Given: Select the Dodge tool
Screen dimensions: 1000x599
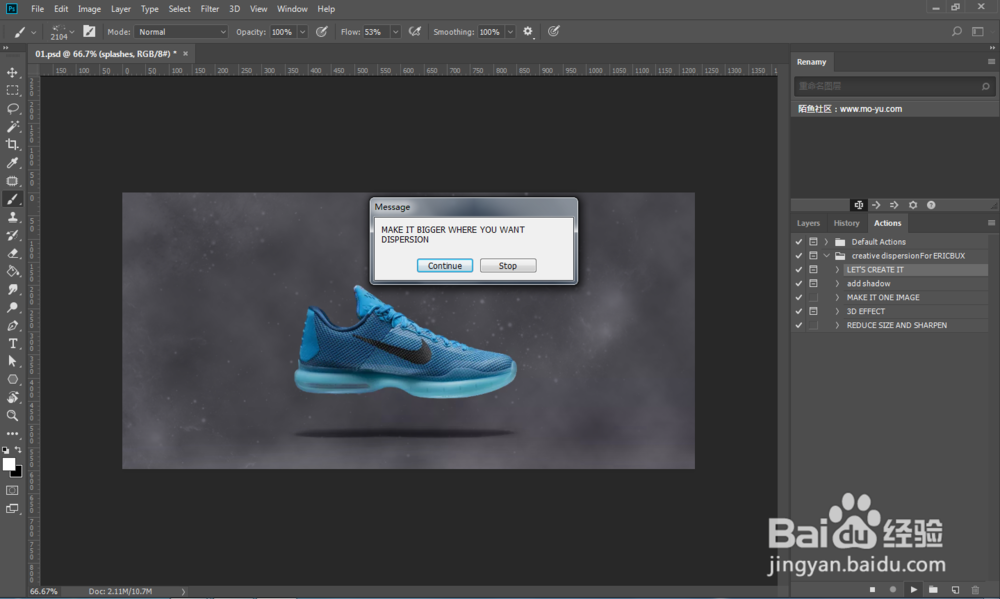Looking at the screenshot, I should pyautogui.click(x=12, y=307).
